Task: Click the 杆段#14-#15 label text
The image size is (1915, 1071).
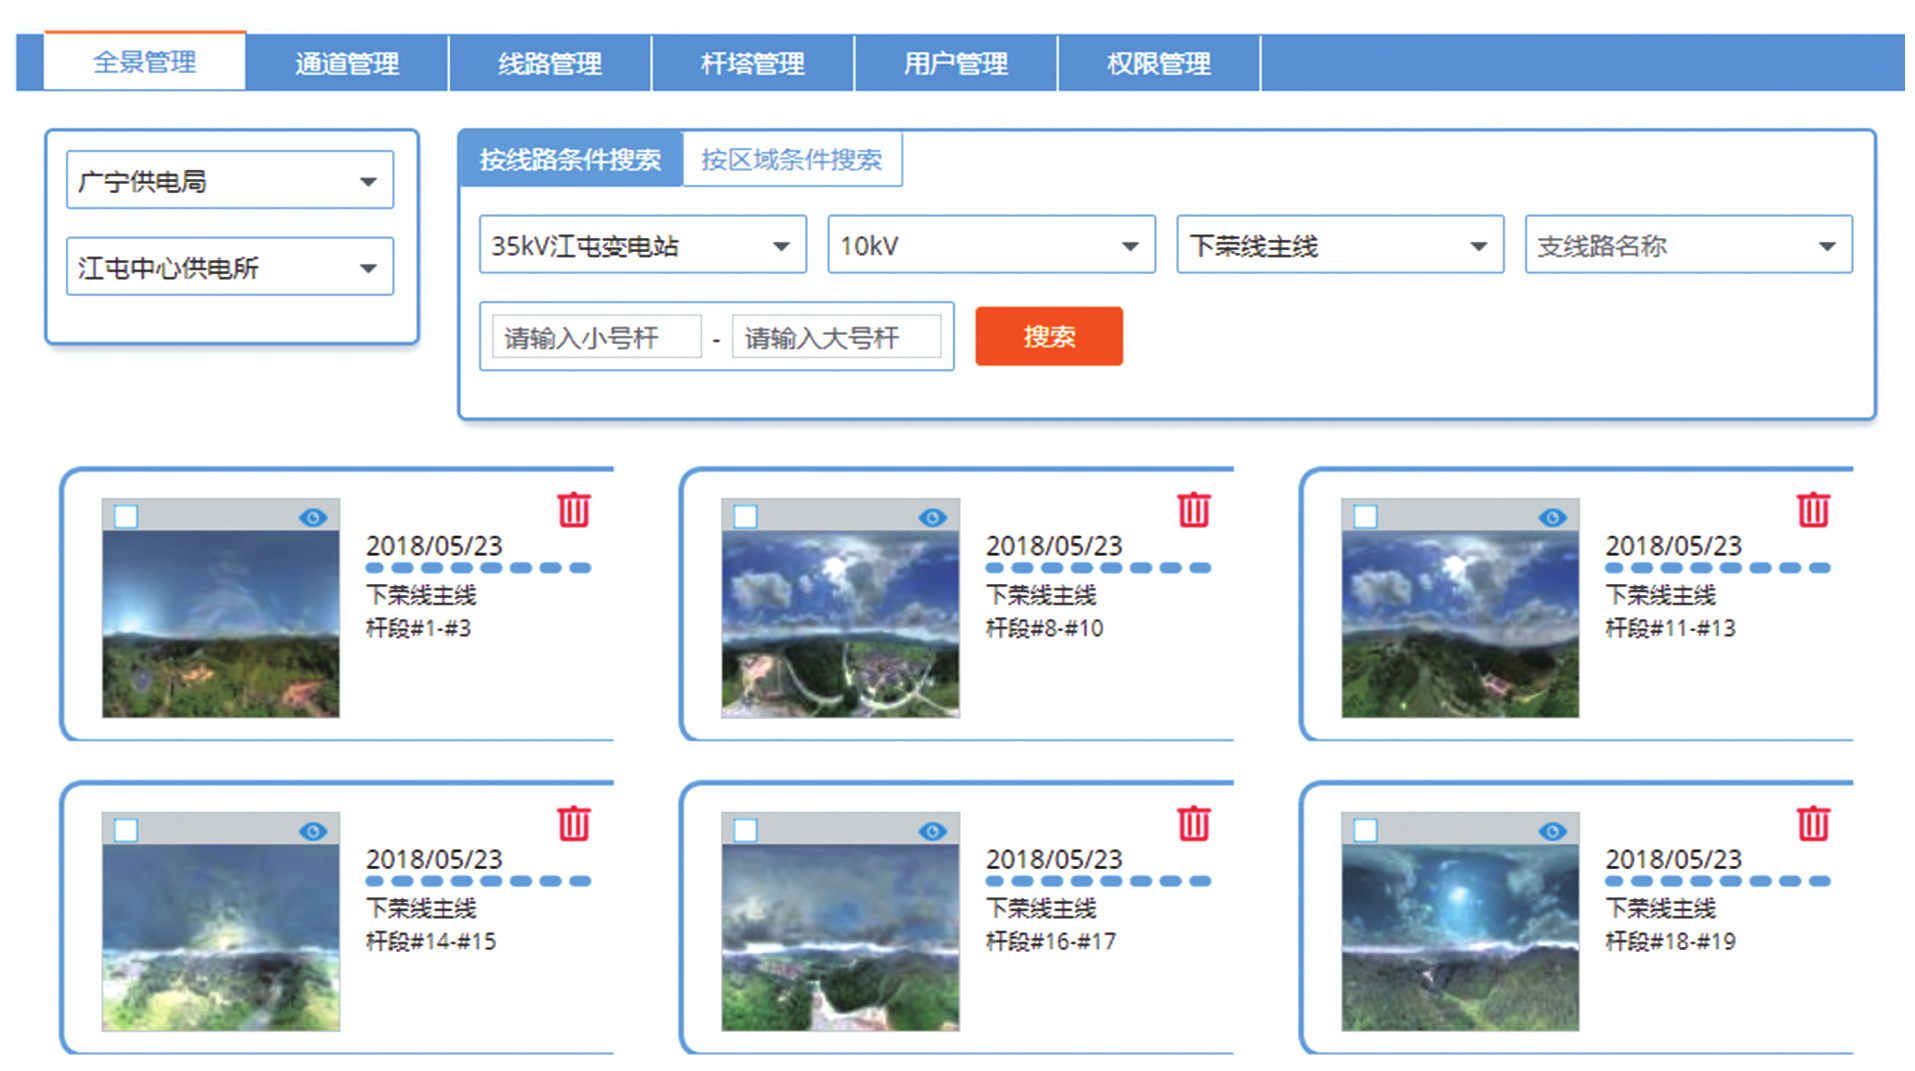Action: pyautogui.click(x=431, y=941)
